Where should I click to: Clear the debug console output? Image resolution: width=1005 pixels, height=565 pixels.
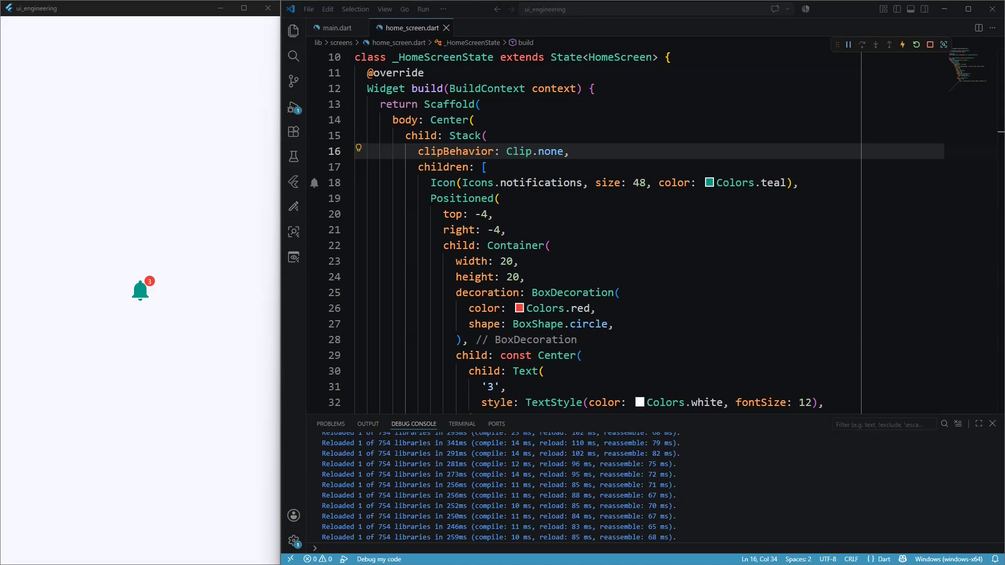958,423
